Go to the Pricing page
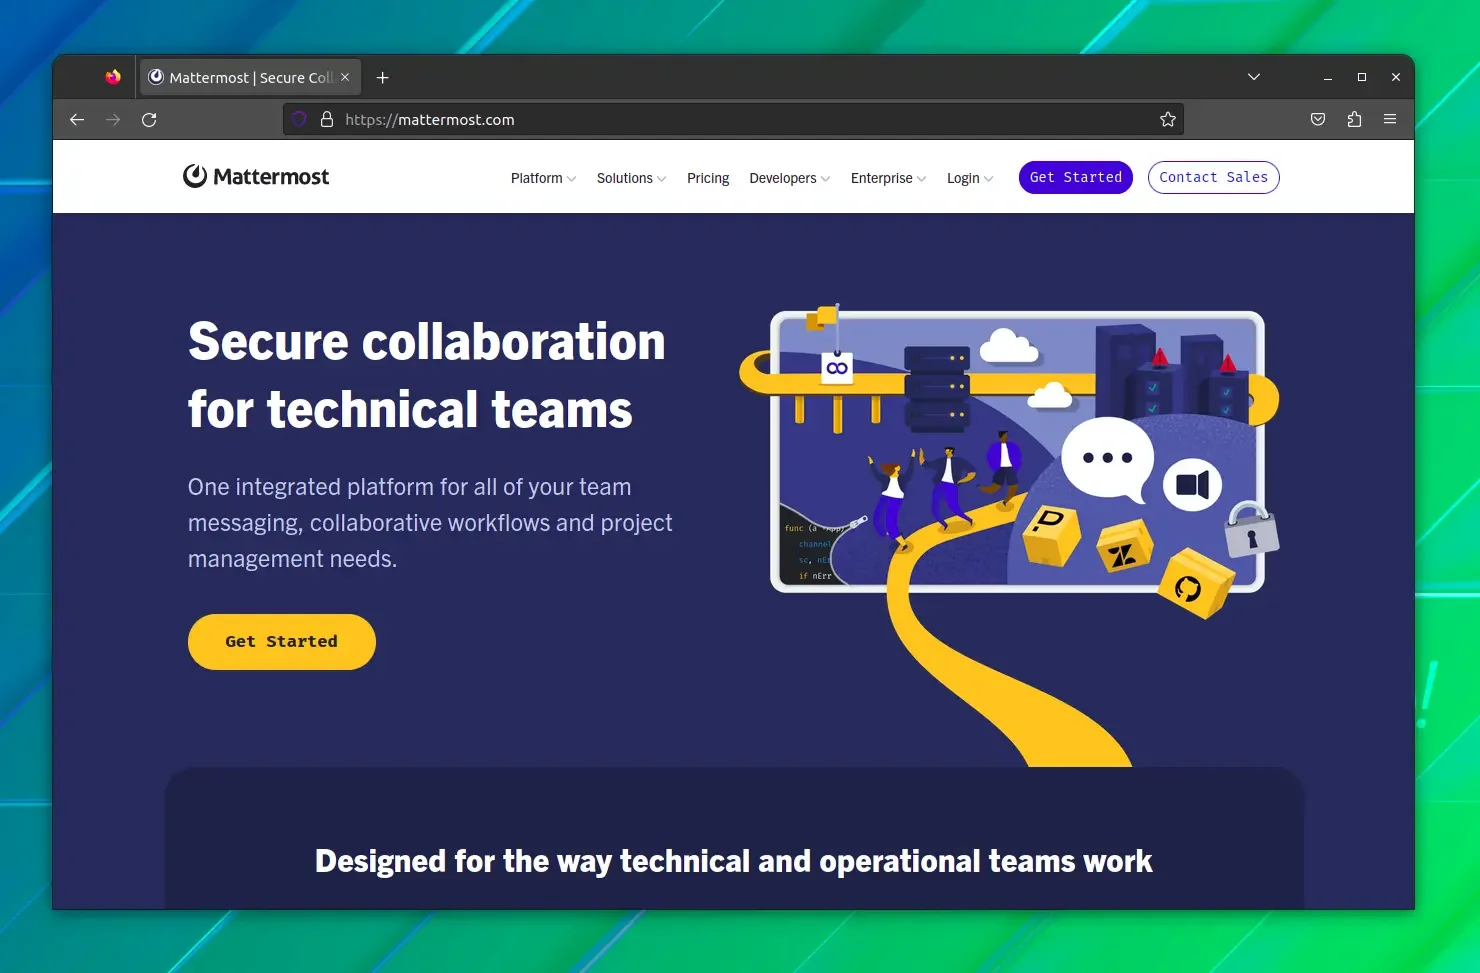This screenshot has width=1480, height=973. (708, 178)
